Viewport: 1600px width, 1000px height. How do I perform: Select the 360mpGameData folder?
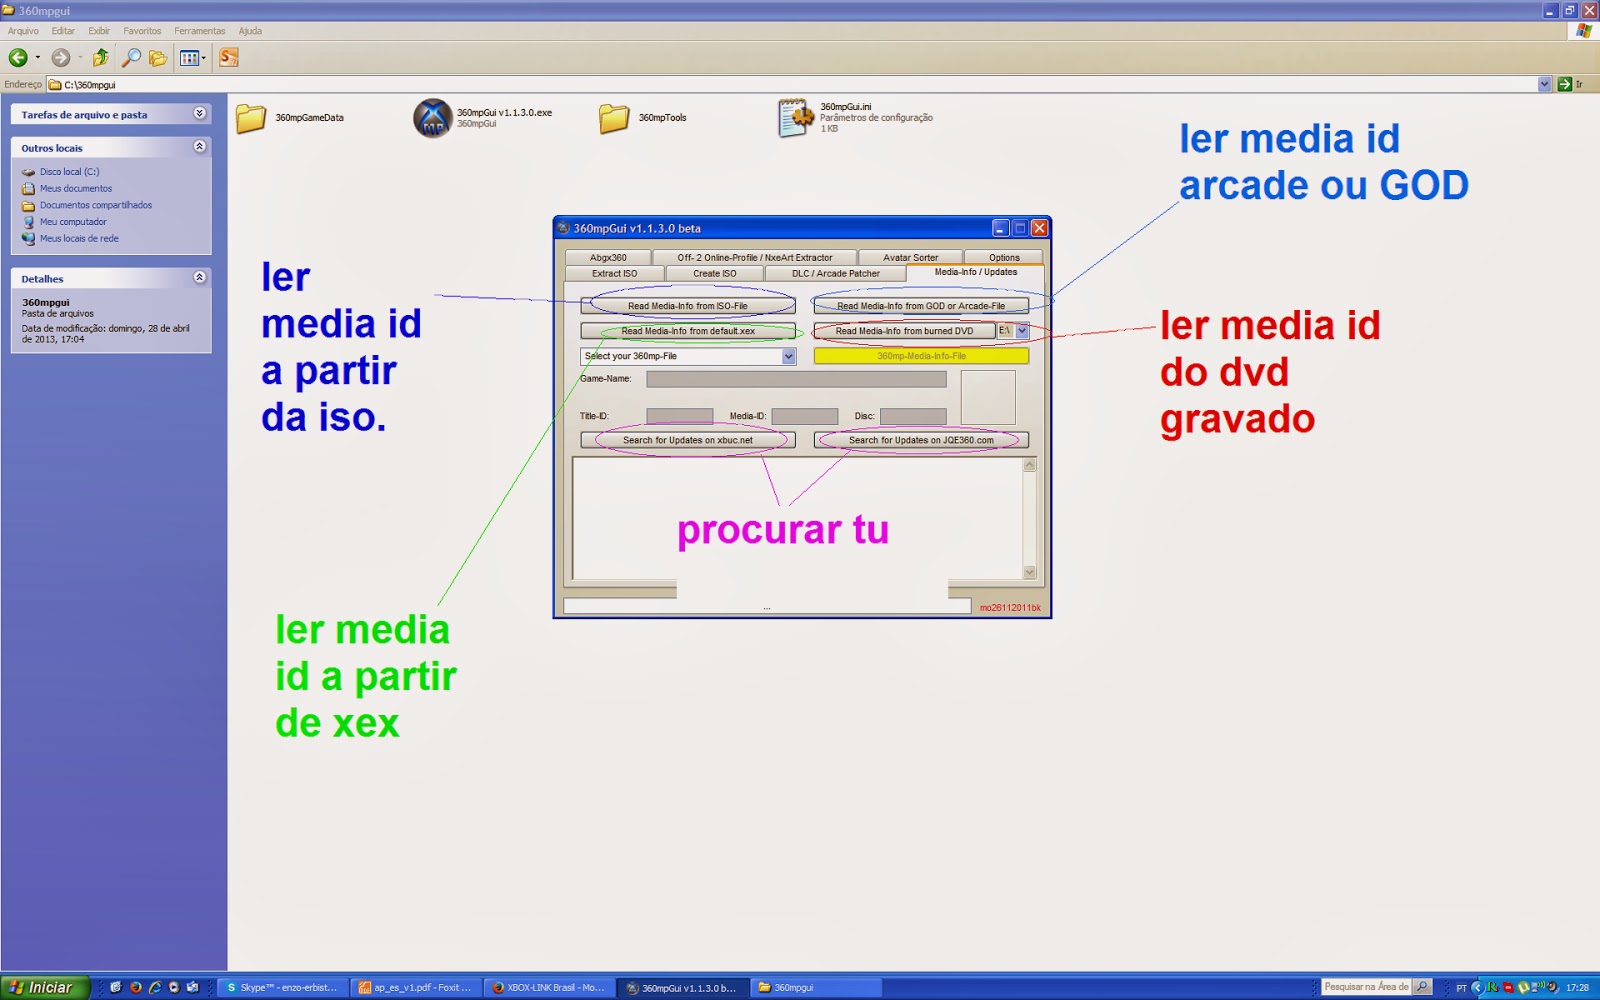[x=291, y=118]
